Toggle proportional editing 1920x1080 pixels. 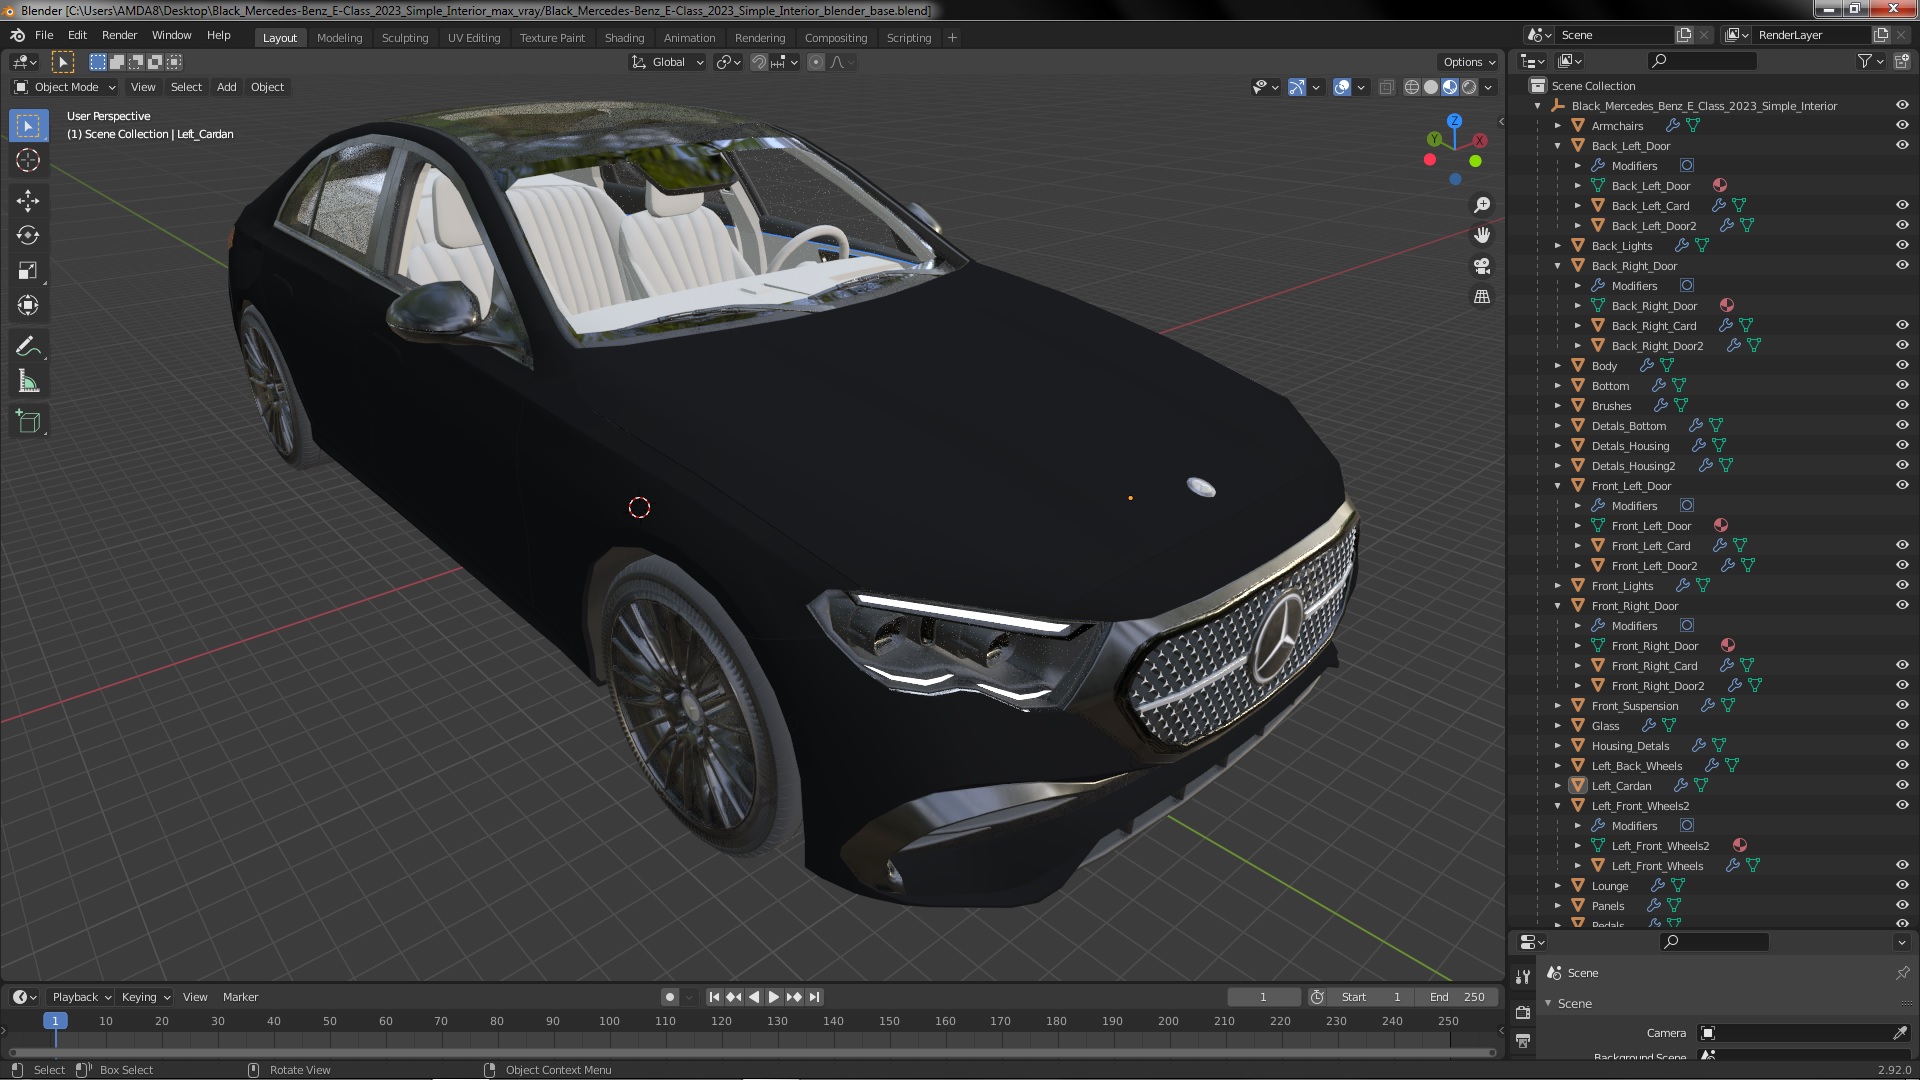point(816,62)
